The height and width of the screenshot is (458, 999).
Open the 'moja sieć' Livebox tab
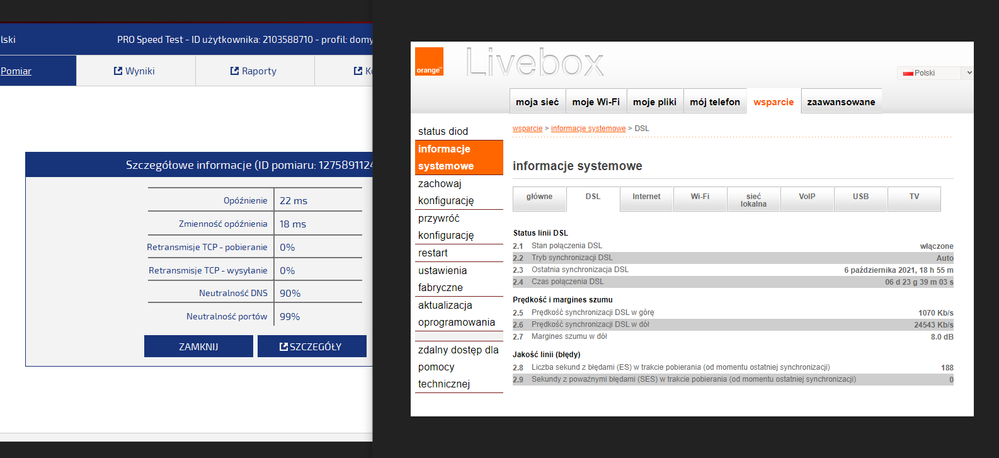click(x=537, y=102)
